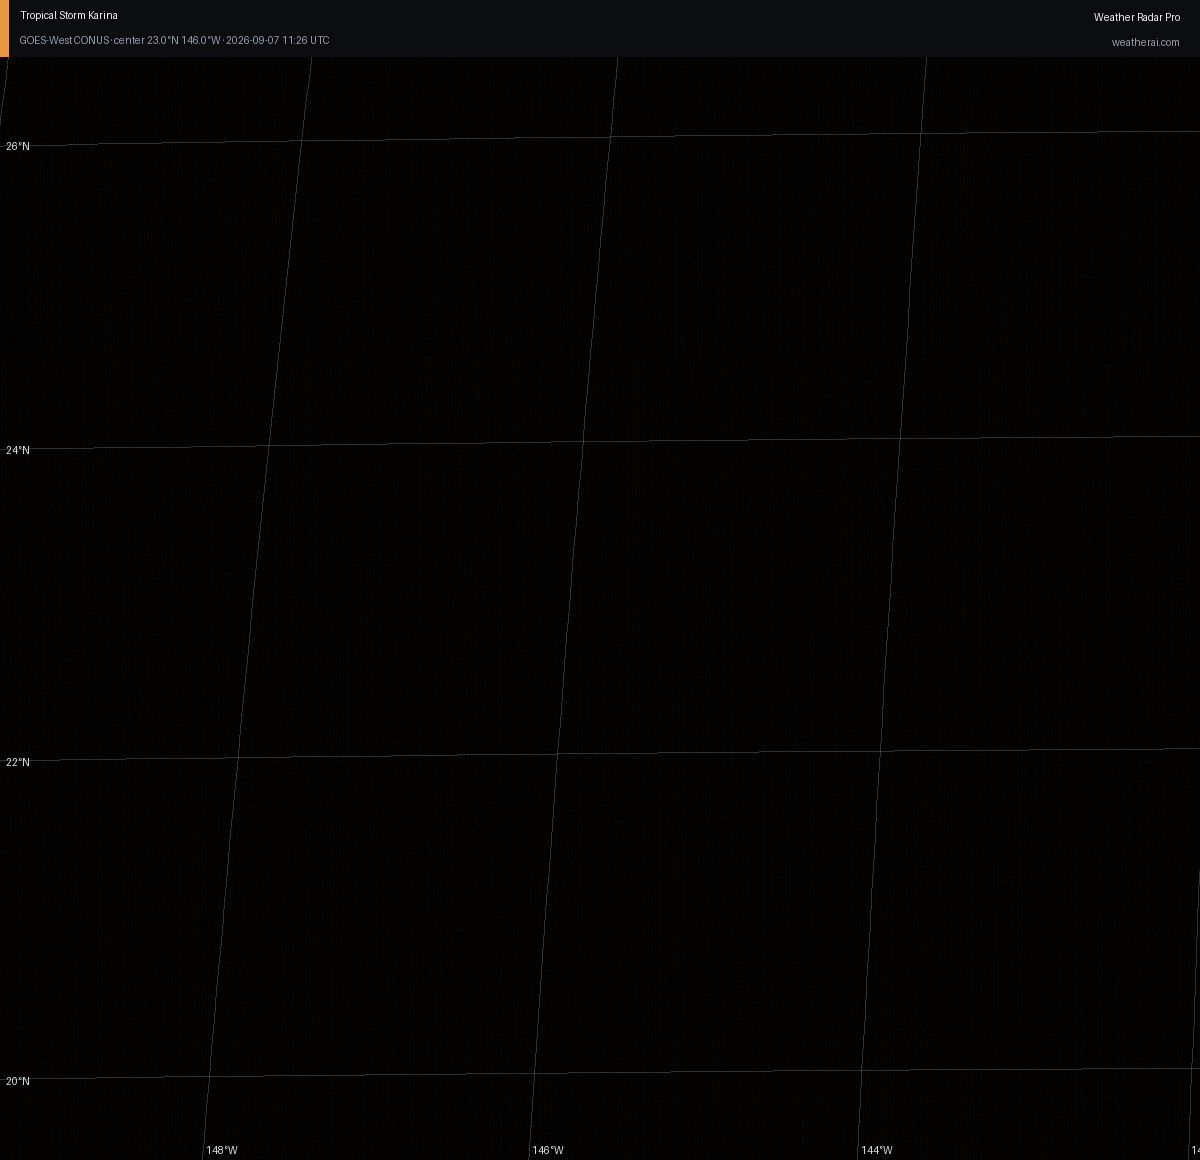Click the 26°N latitude label
The width and height of the screenshot is (1200, 1160).
(x=18, y=146)
